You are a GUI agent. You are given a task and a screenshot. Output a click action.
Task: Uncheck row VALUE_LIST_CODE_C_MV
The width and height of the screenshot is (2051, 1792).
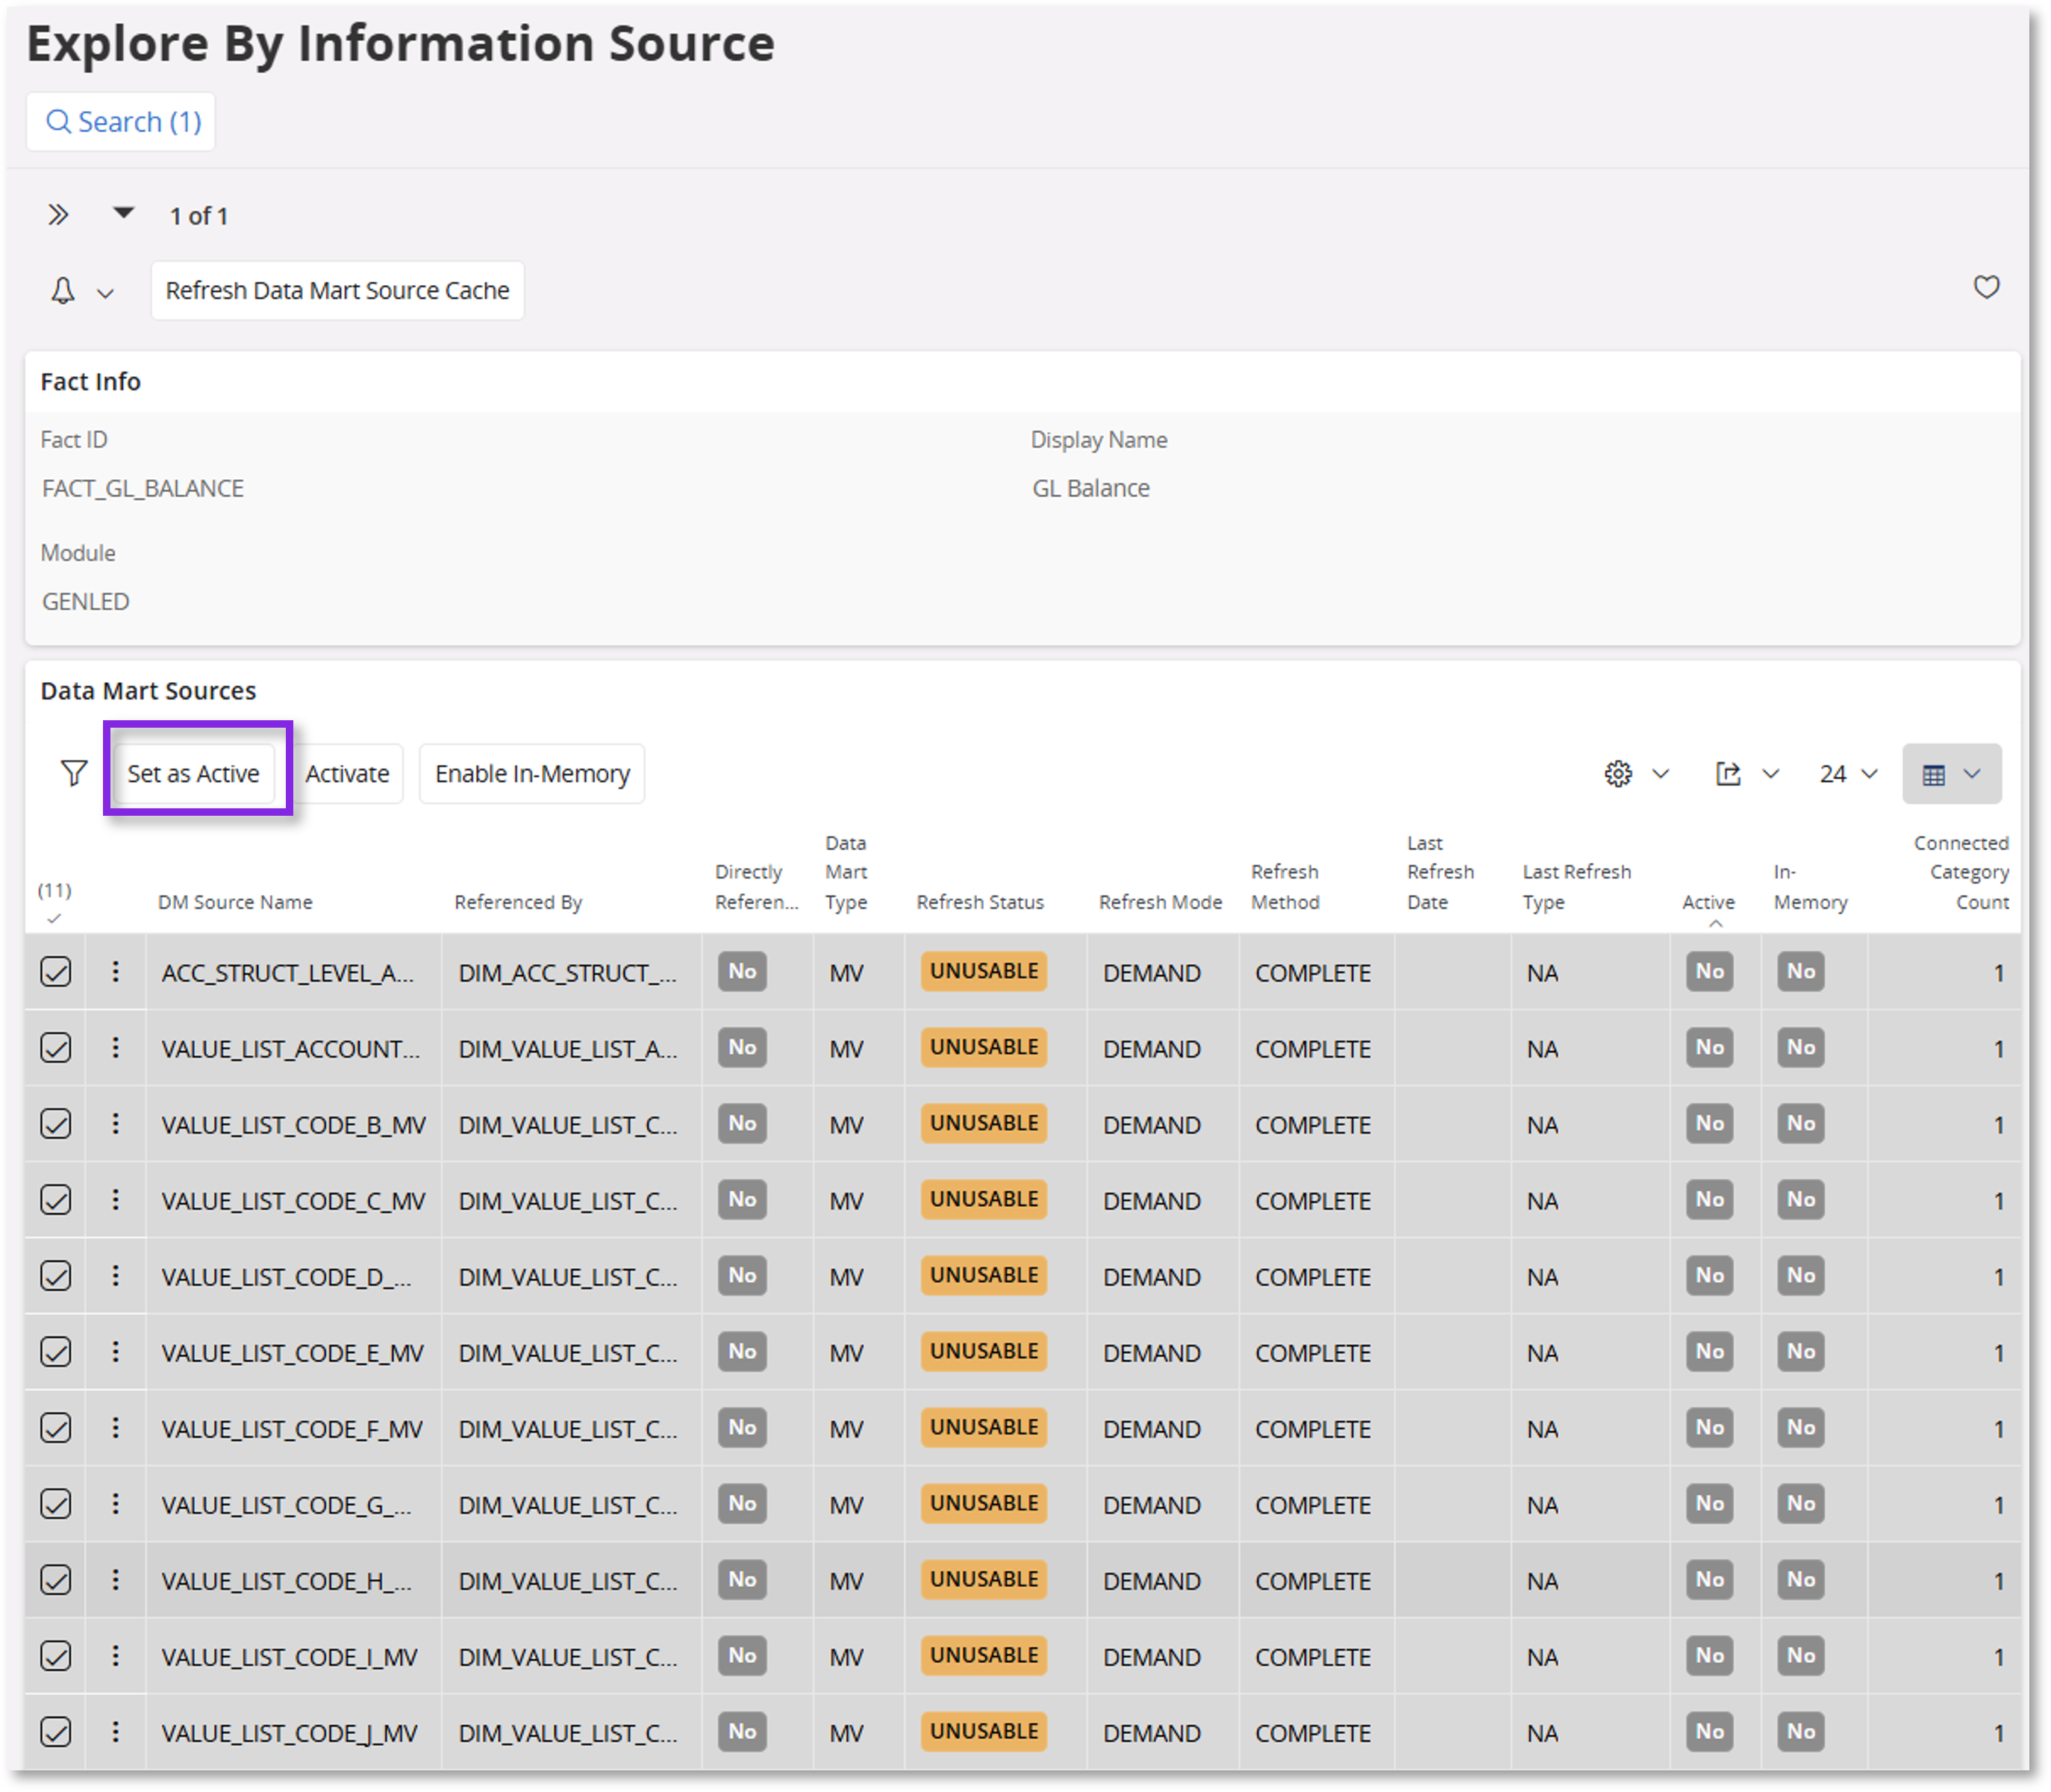pyautogui.click(x=56, y=1200)
